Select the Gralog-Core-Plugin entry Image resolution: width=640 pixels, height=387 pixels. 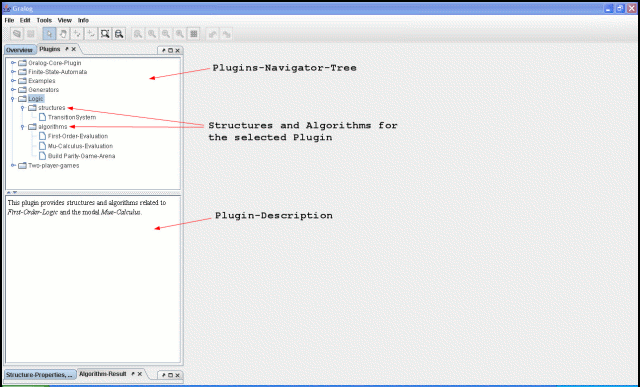pos(54,63)
